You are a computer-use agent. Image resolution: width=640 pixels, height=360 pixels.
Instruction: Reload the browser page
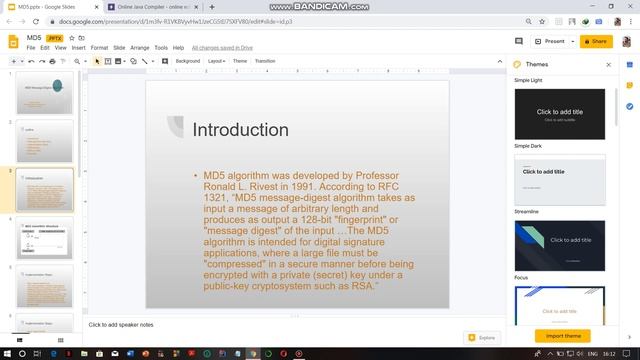click(x=36, y=22)
